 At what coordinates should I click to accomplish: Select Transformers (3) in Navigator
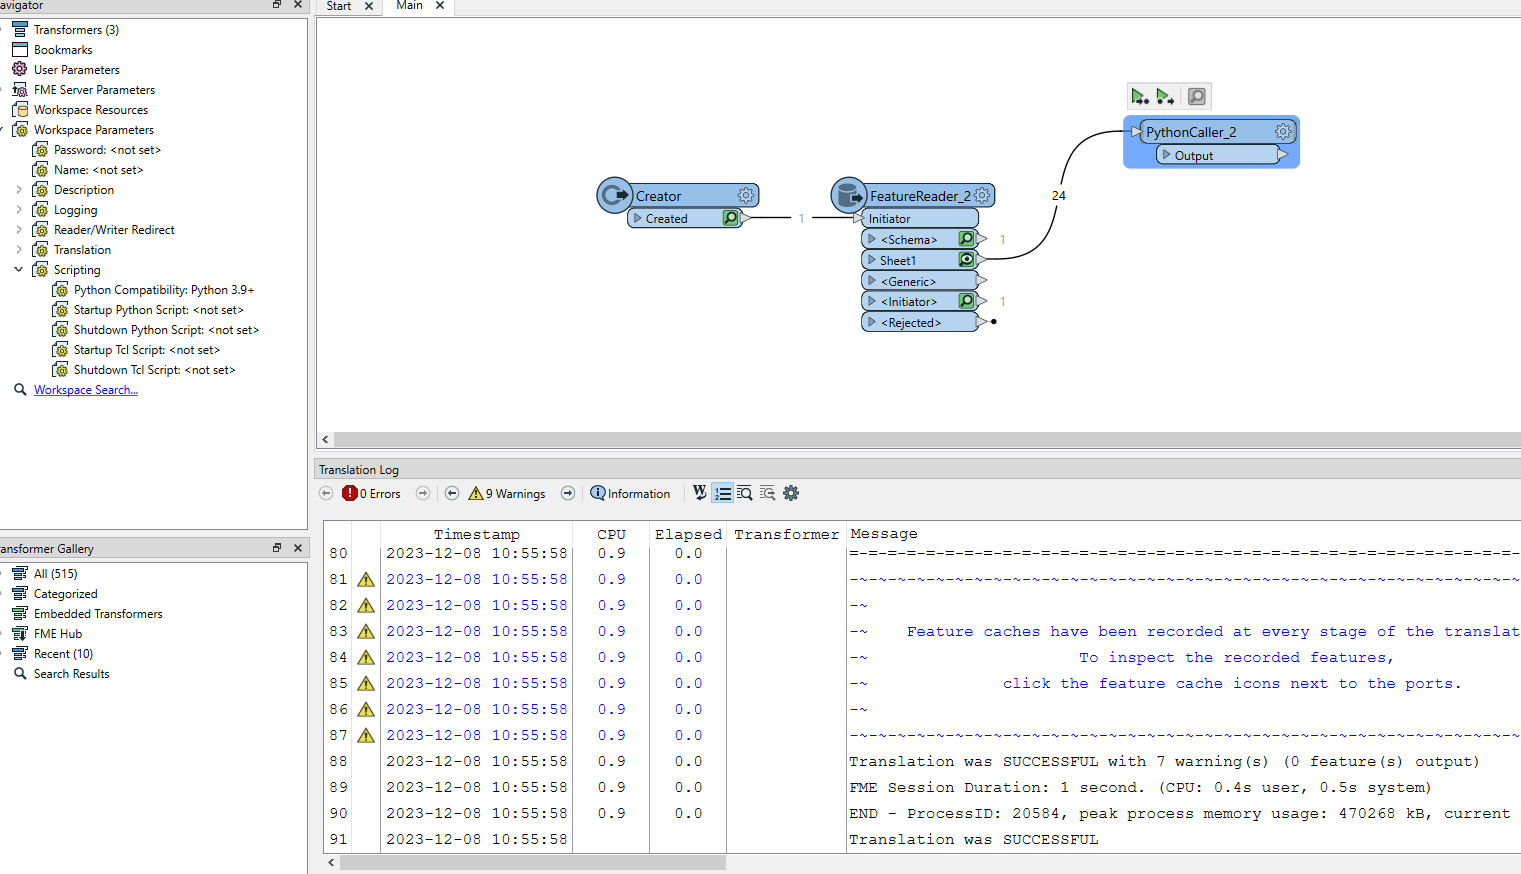(76, 30)
